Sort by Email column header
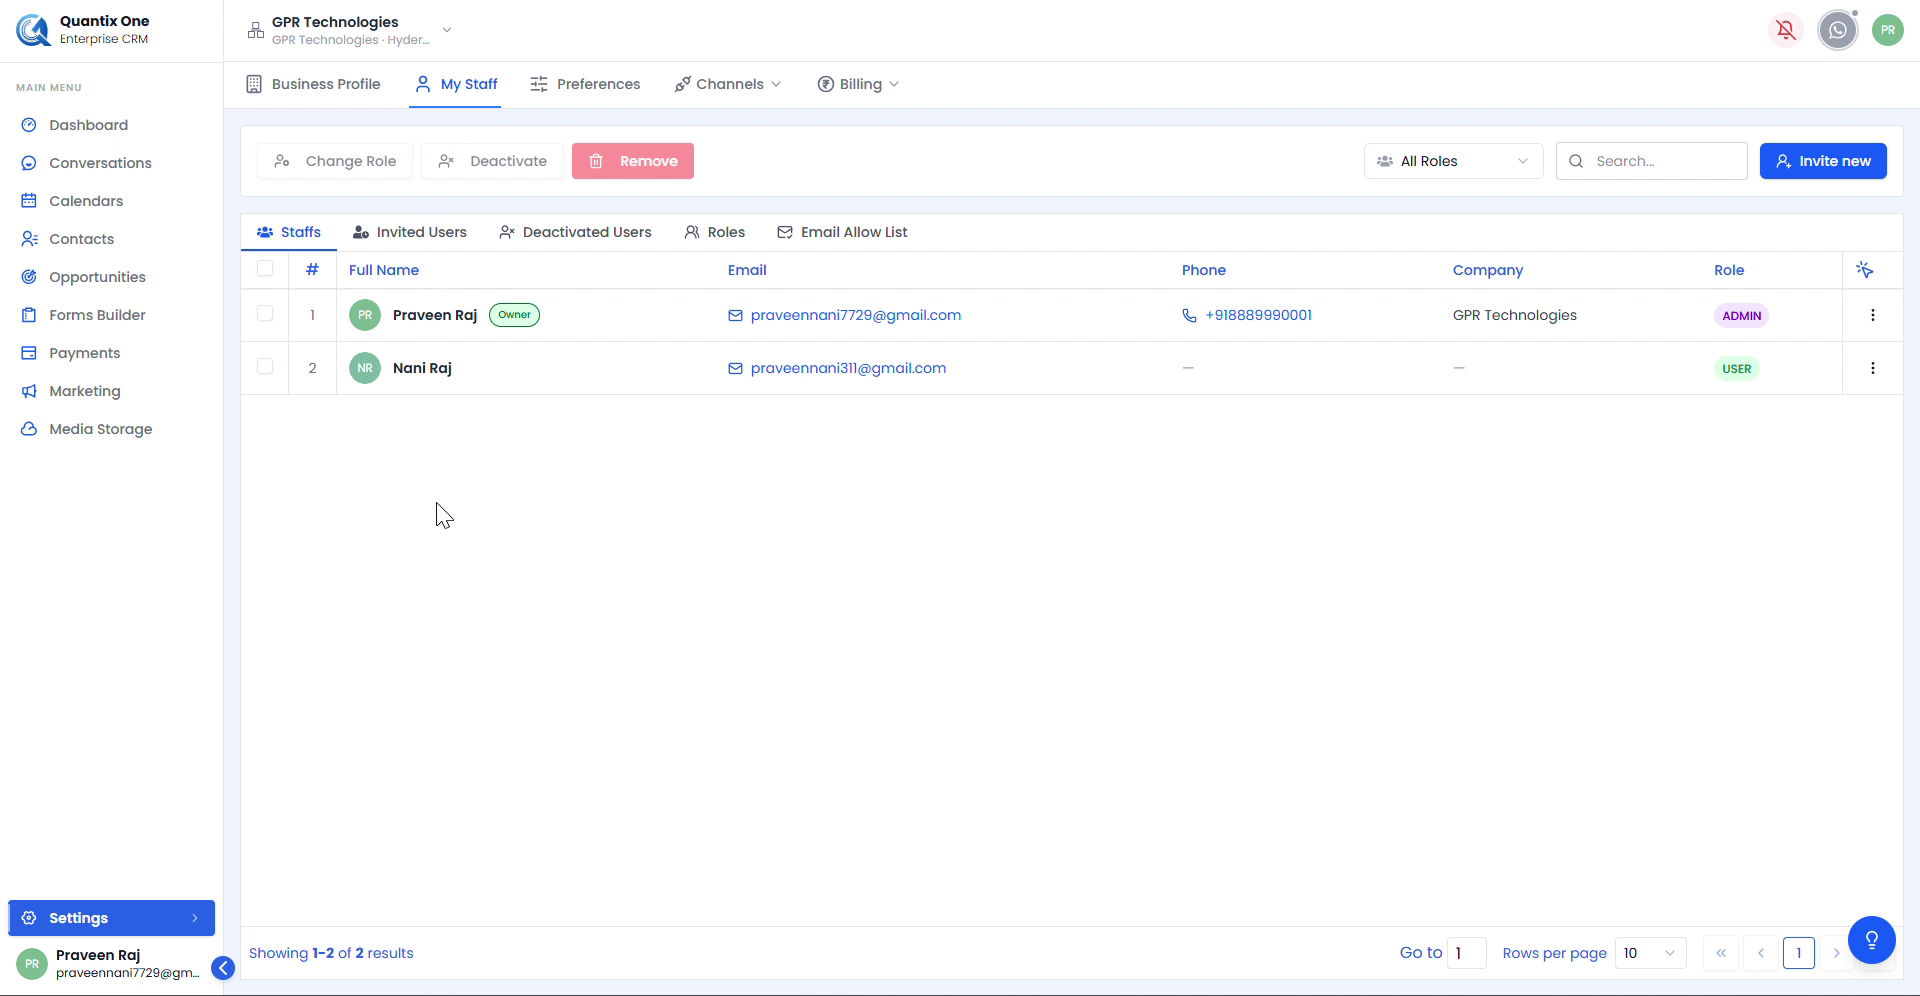This screenshot has height=996, width=1920. click(x=747, y=270)
